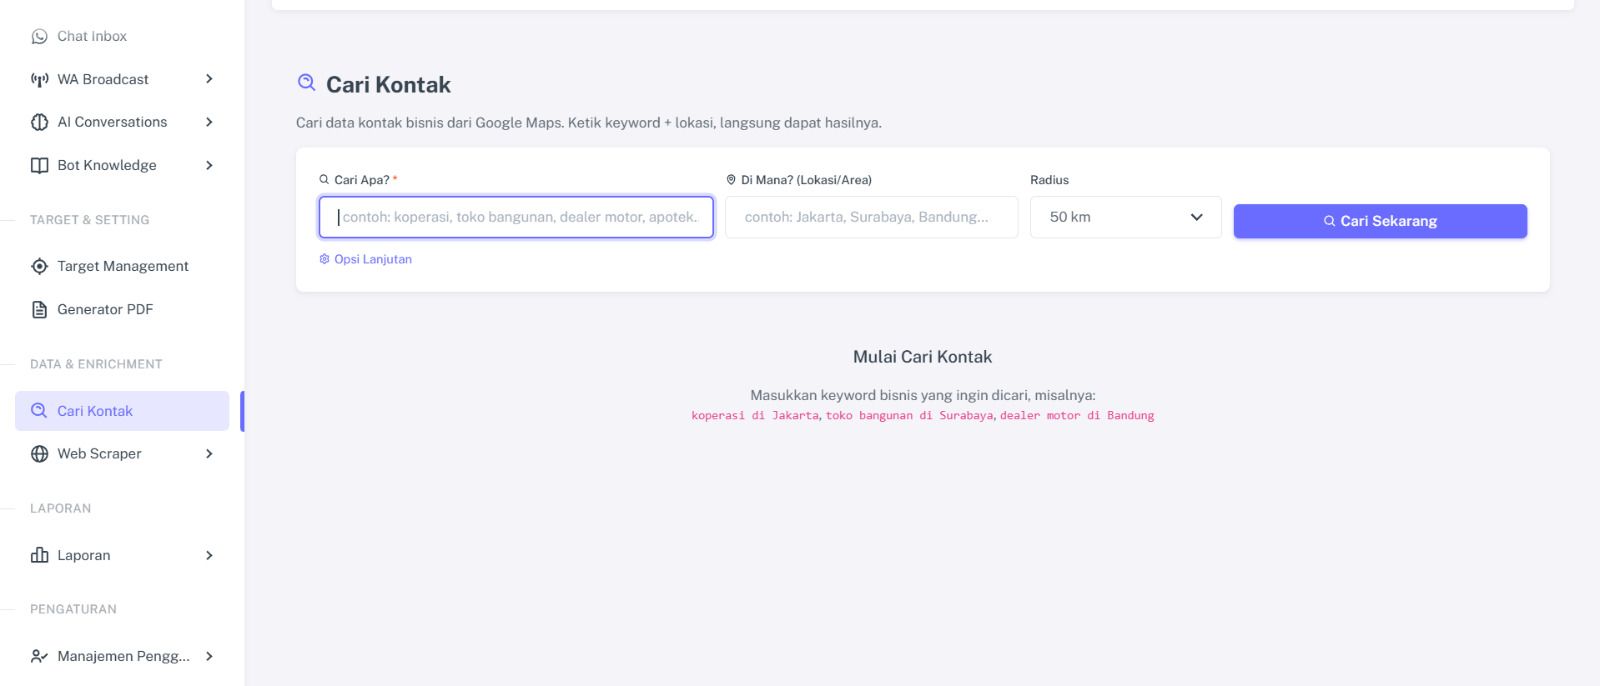
Task: Click the gear icon beside Opsi Lanjutan
Action: (x=324, y=259)
